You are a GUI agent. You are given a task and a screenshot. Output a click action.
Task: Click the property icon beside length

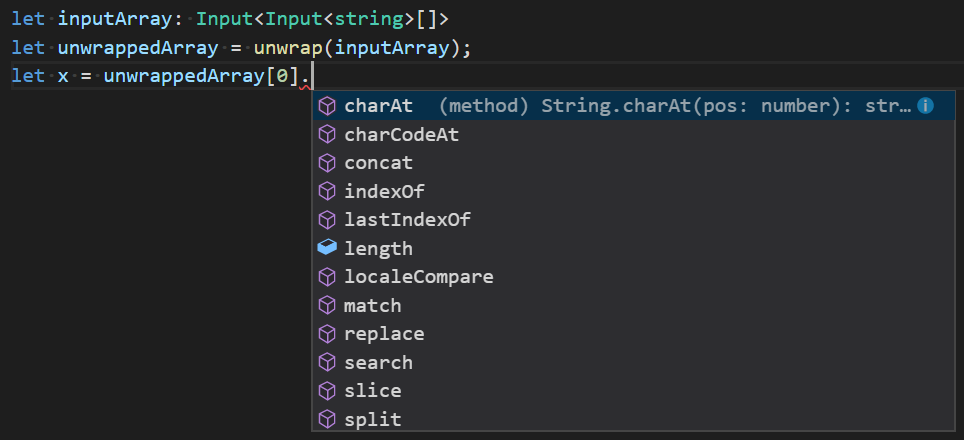pos(327,248)
